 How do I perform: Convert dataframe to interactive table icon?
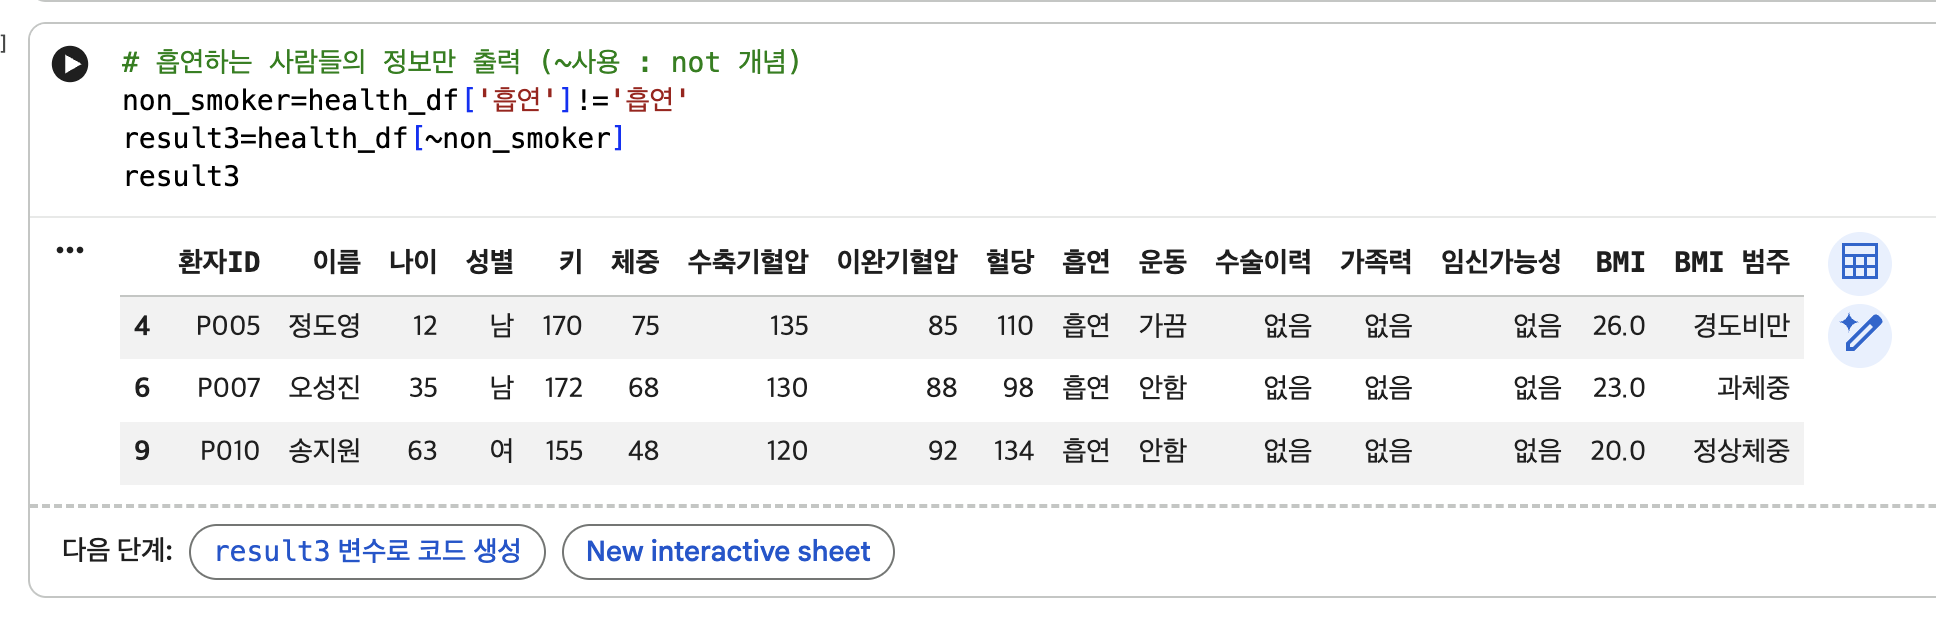coord(1859,263)
